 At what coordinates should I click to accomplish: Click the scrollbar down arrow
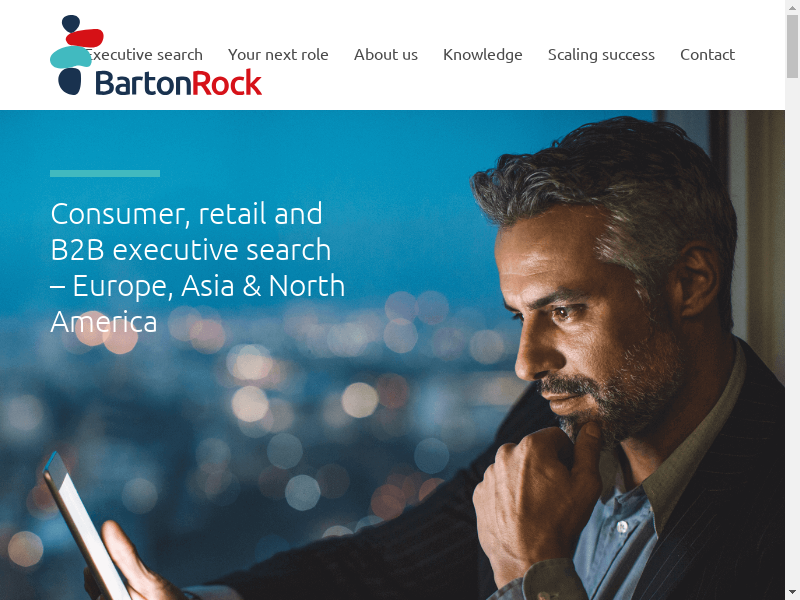(792, 593)
